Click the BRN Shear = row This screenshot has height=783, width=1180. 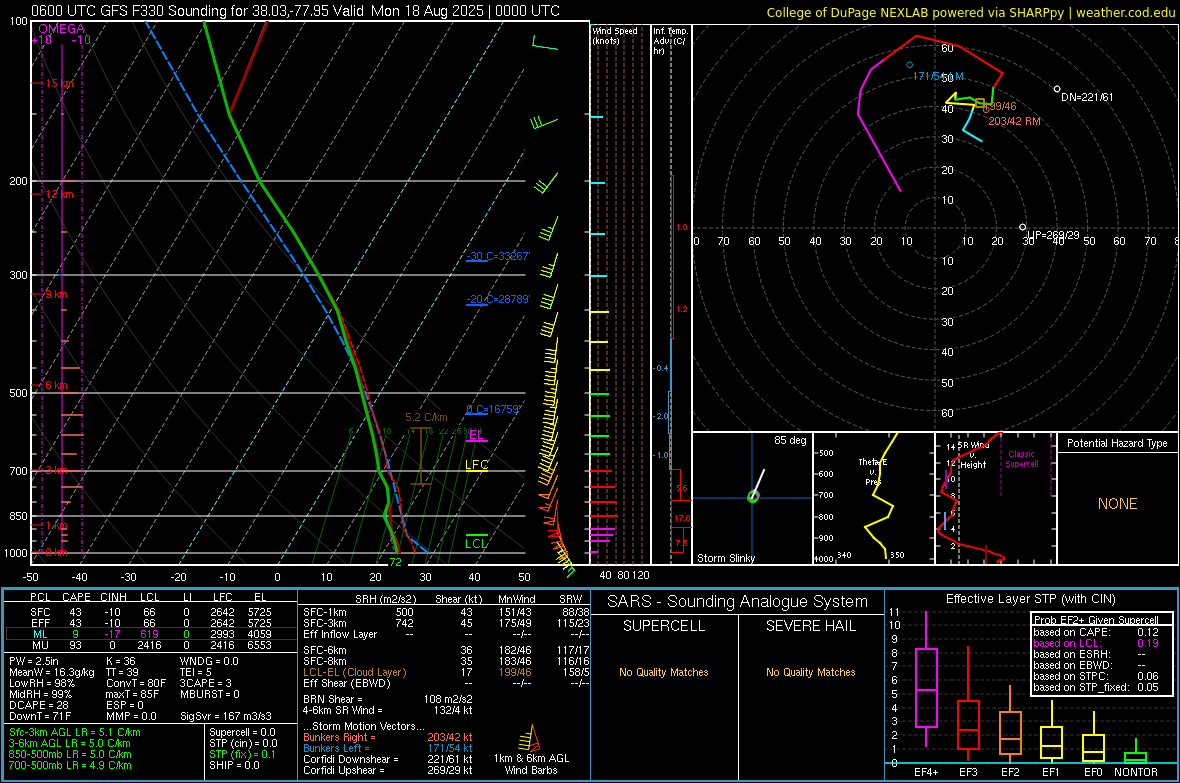tap(388, 699)
